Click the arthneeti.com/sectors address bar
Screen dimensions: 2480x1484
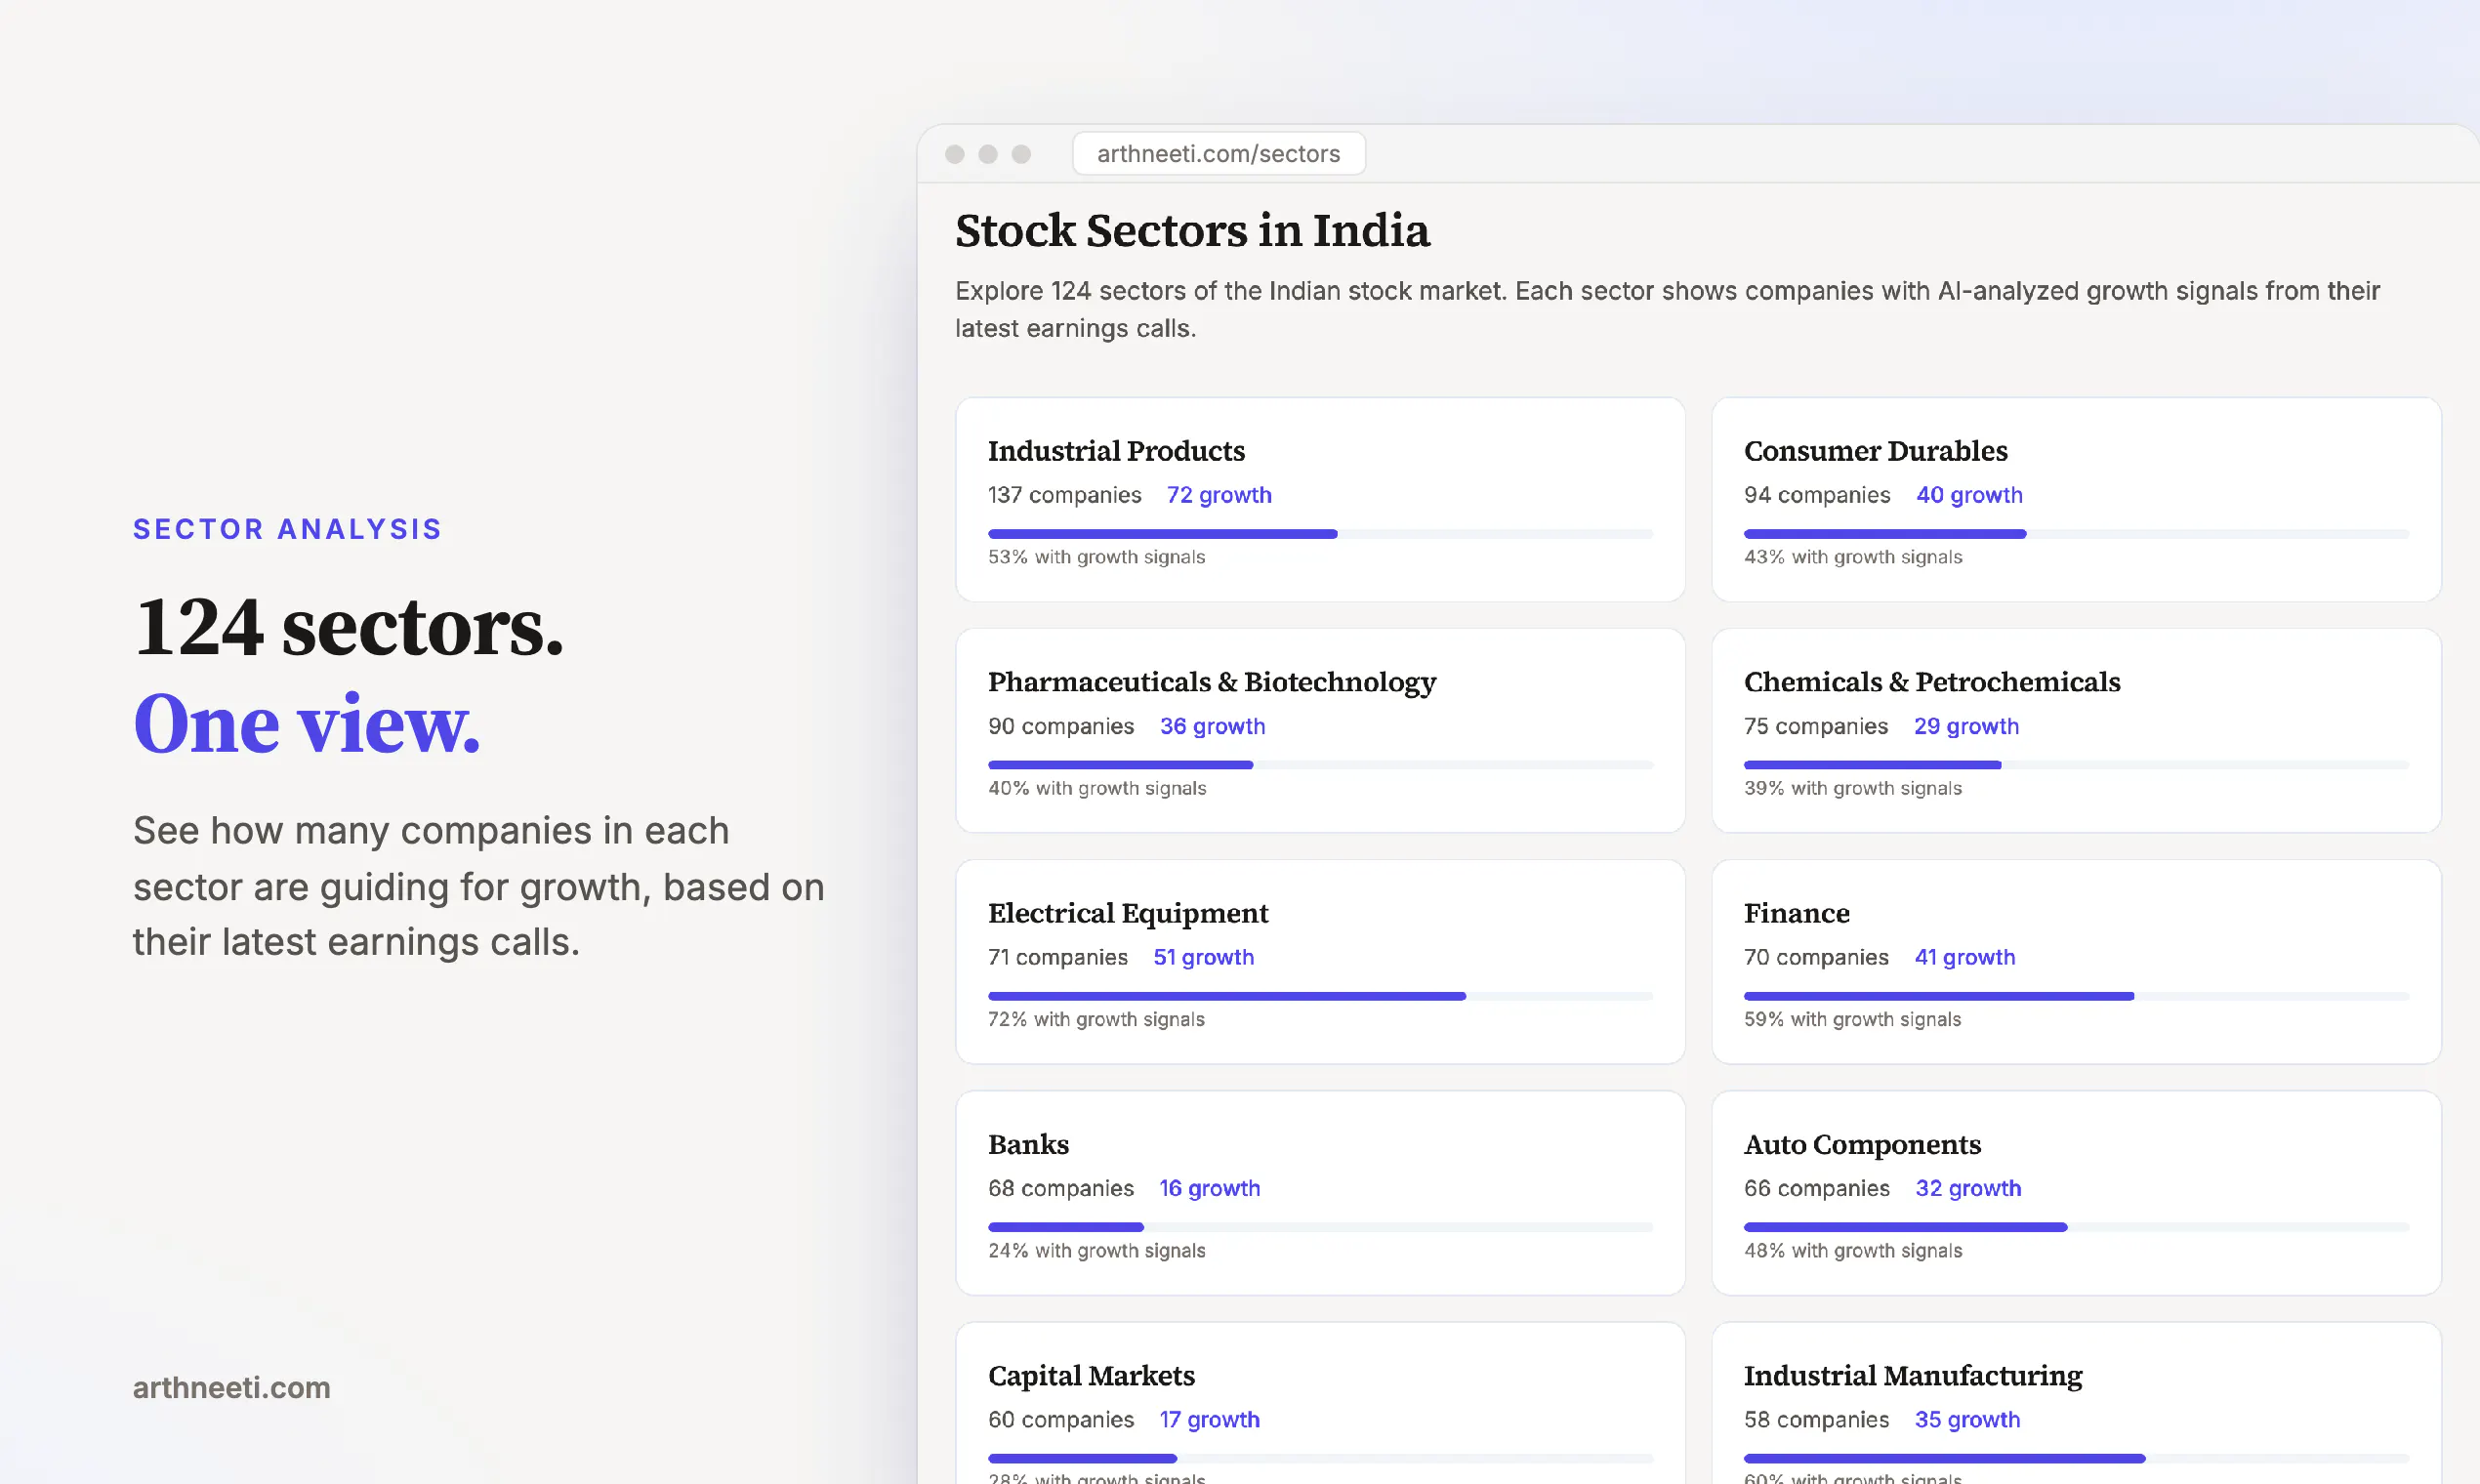tap(1218, 154)
